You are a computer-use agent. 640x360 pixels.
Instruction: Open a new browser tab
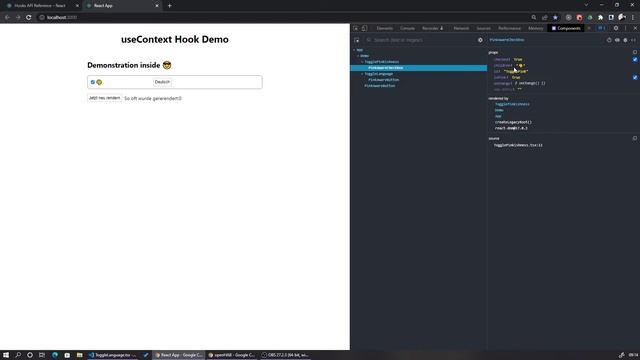[169, 6]
